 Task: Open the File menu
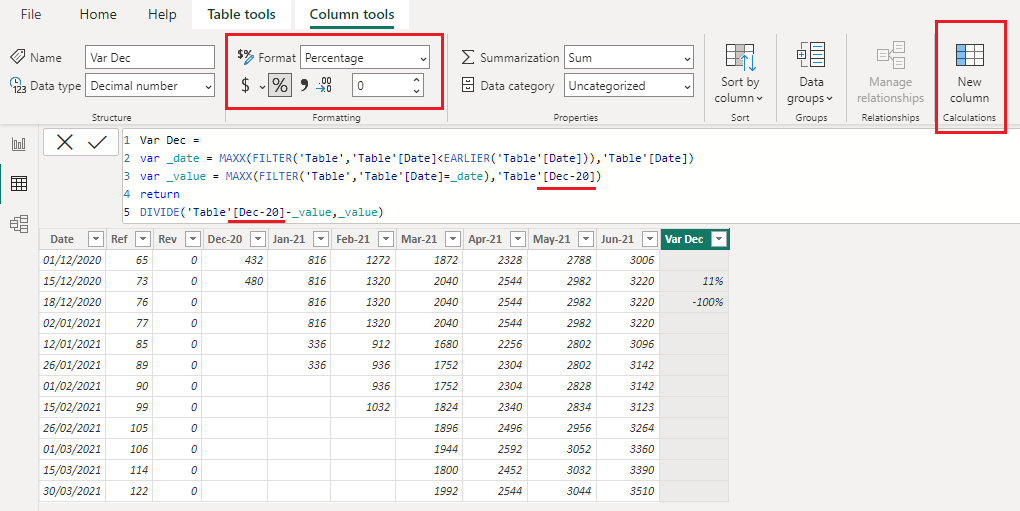(31, 14)
